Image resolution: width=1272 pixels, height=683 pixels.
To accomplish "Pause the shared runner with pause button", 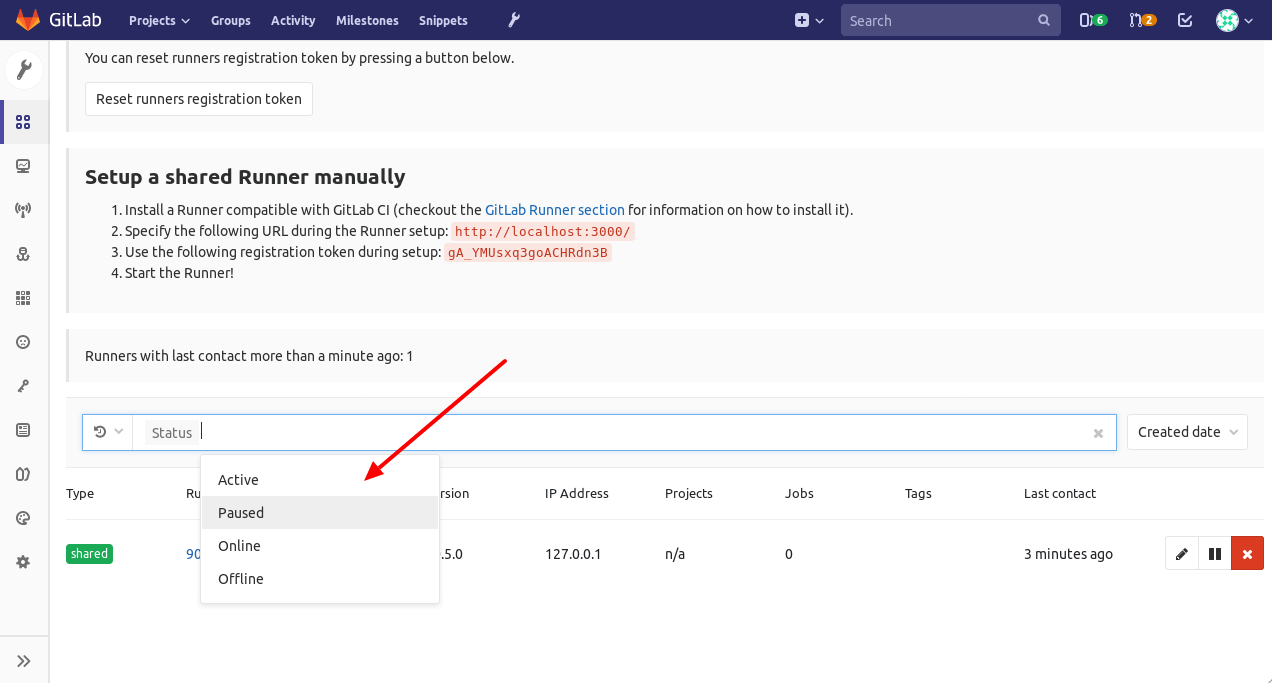I will pyautogui.click(x=1214, y=553).
